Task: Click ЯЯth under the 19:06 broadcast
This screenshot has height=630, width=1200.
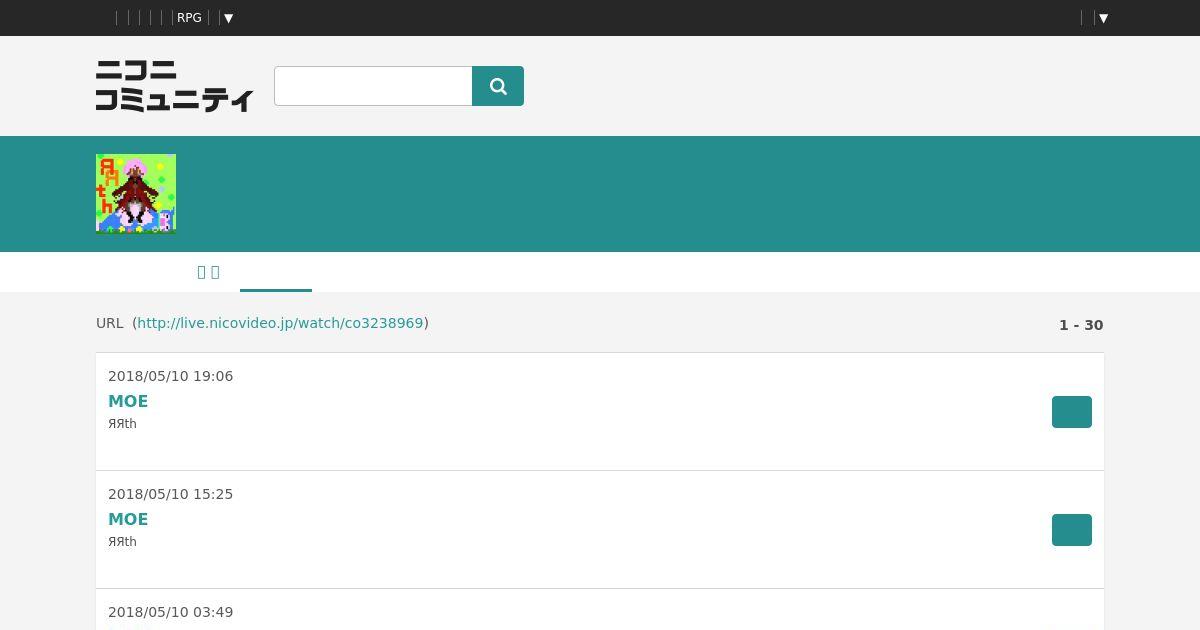Action: [x=122, y=424]
